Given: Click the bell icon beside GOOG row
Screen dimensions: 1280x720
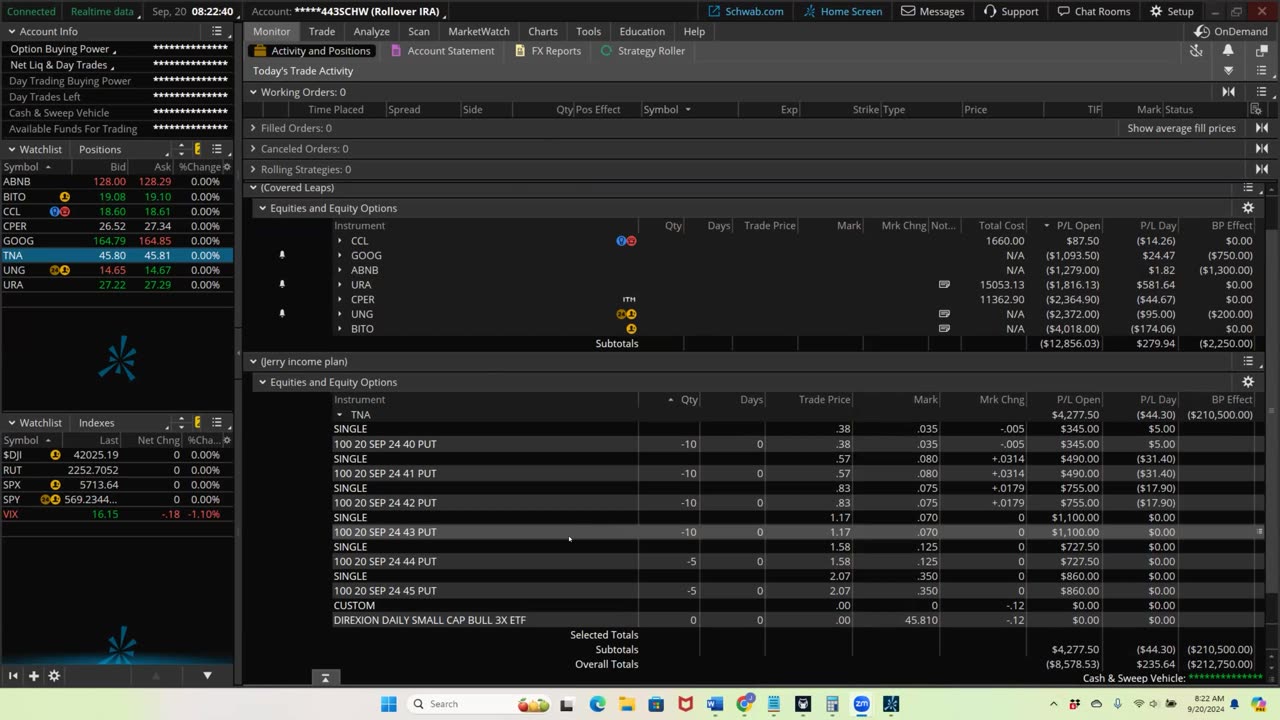Looking at the screenshot, I should click(x=282, y=255).
